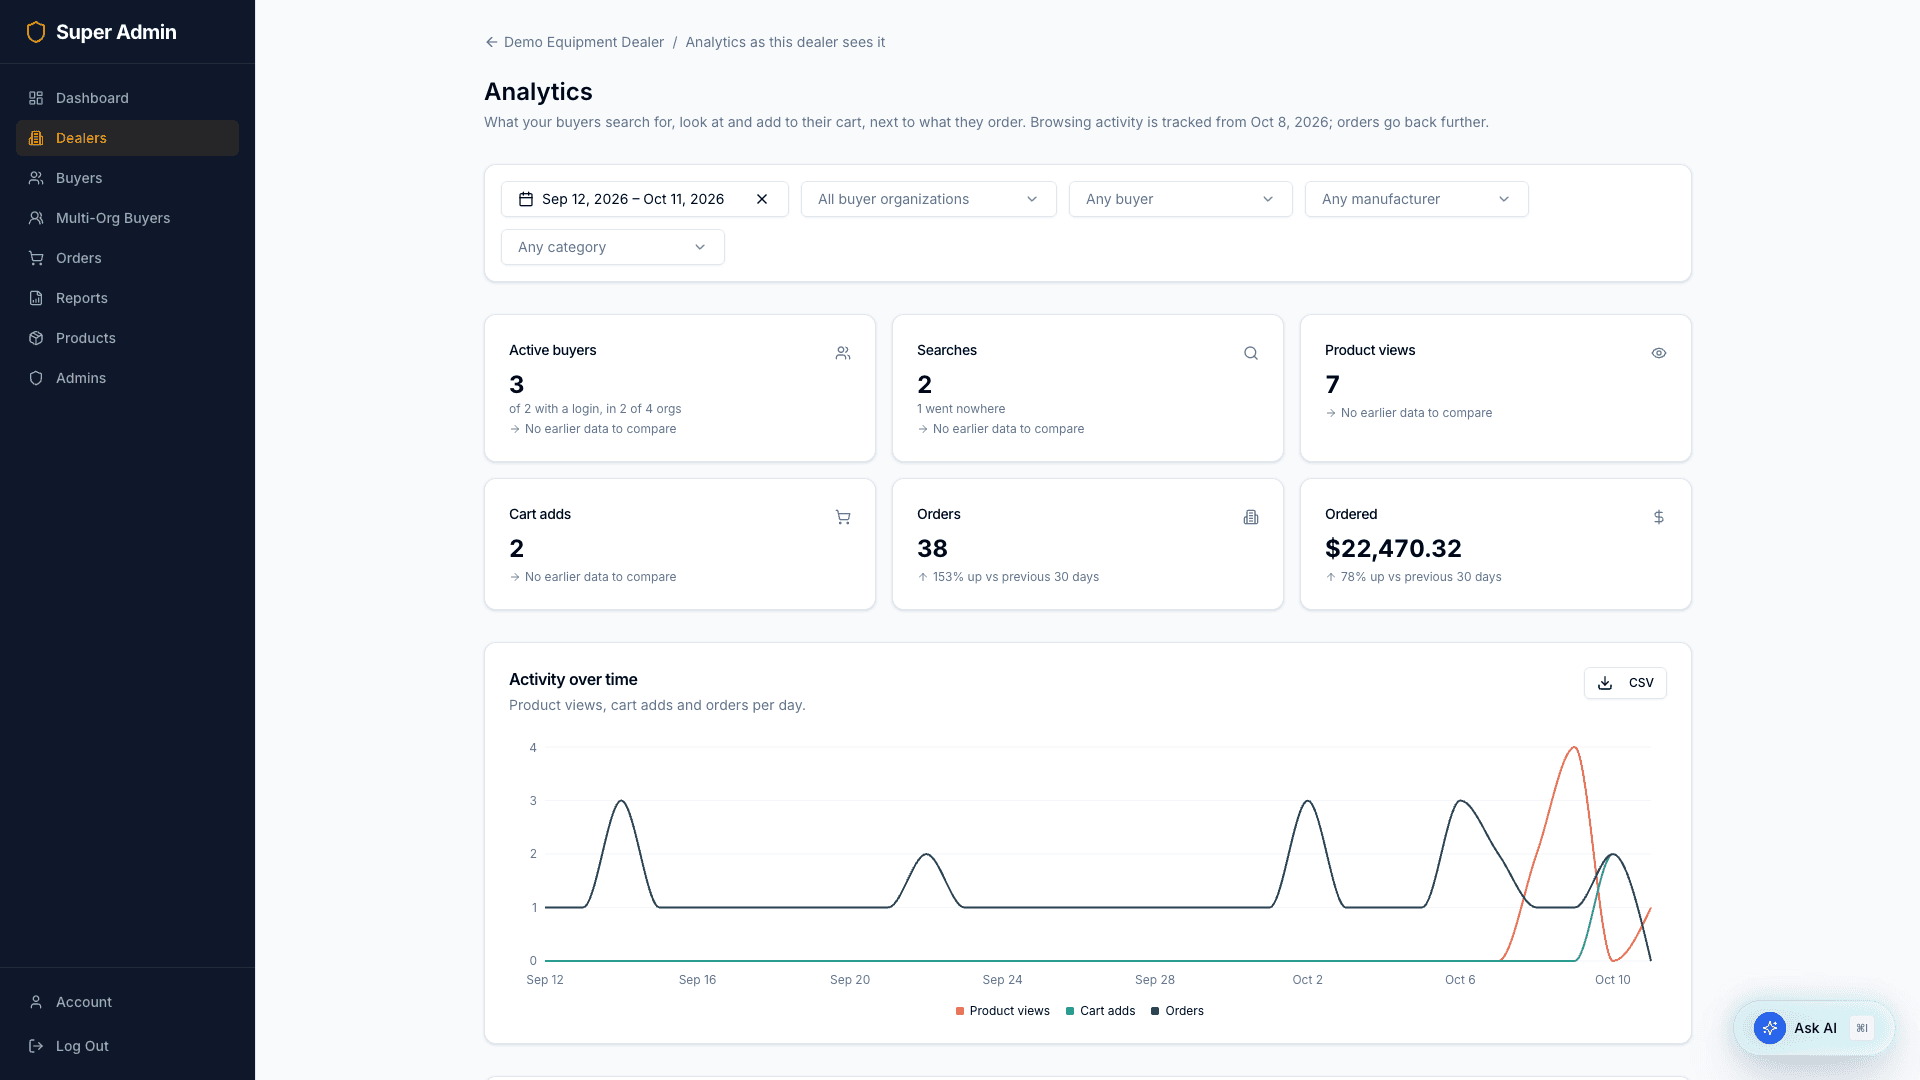The width and height of the screenshot is (1920, 1080).
Task: Click the Dealers building icon in sidebar
Action: coord(36,138)
